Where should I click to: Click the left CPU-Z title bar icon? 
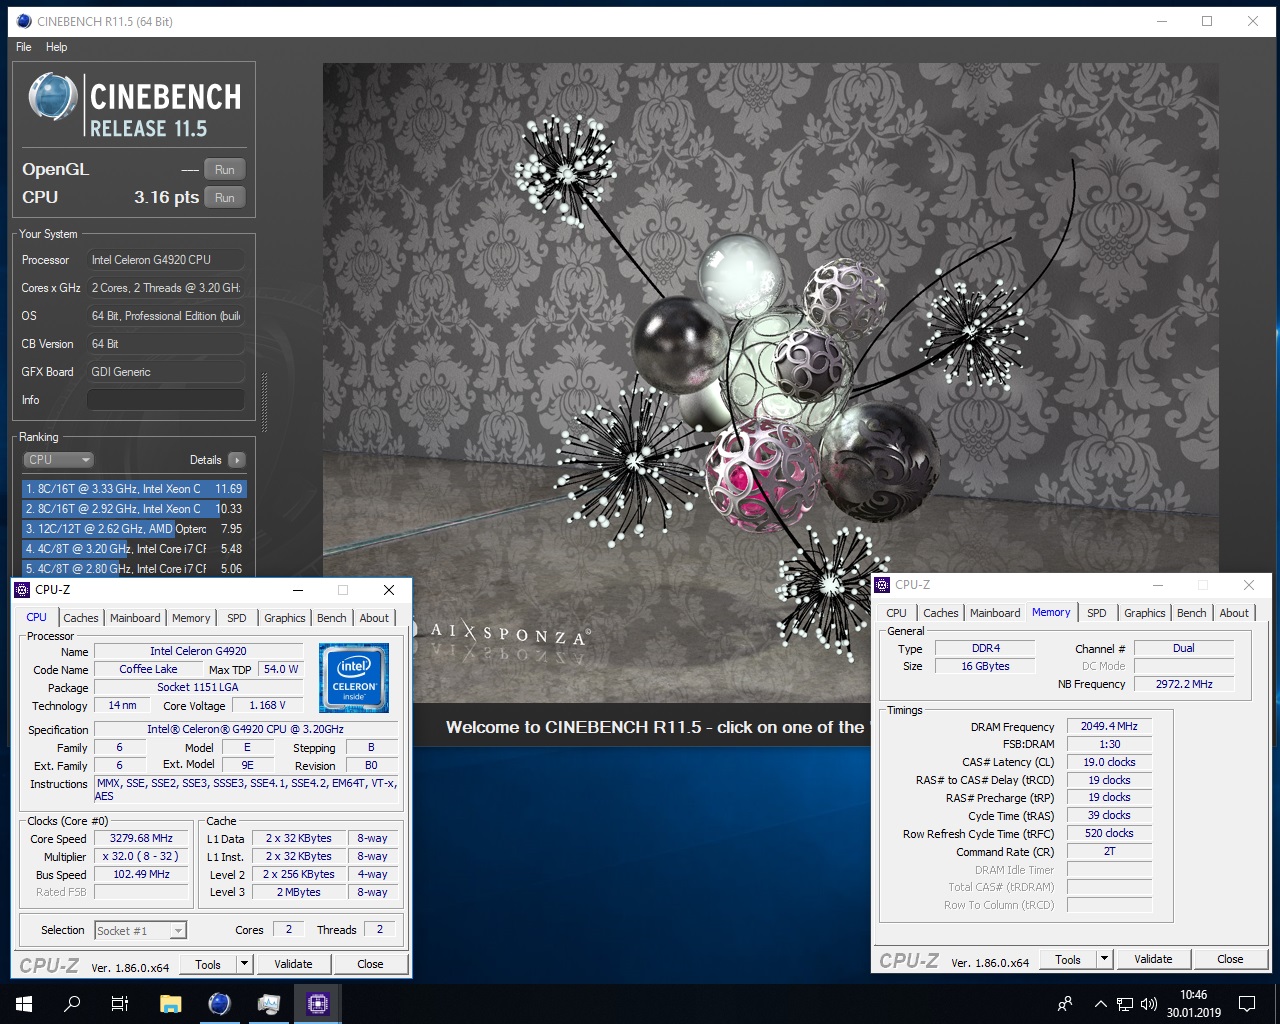[x=22, y=590]
